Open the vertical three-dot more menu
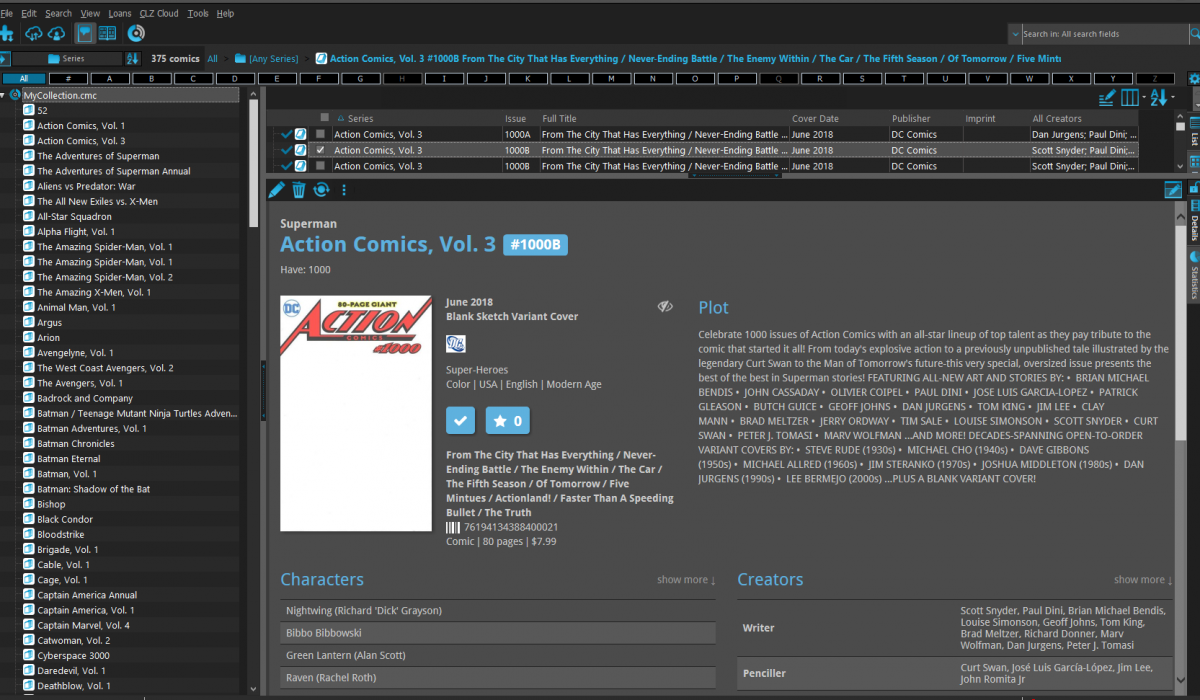1200x700 pixels. pyautogui.click(x=344, y=189)
